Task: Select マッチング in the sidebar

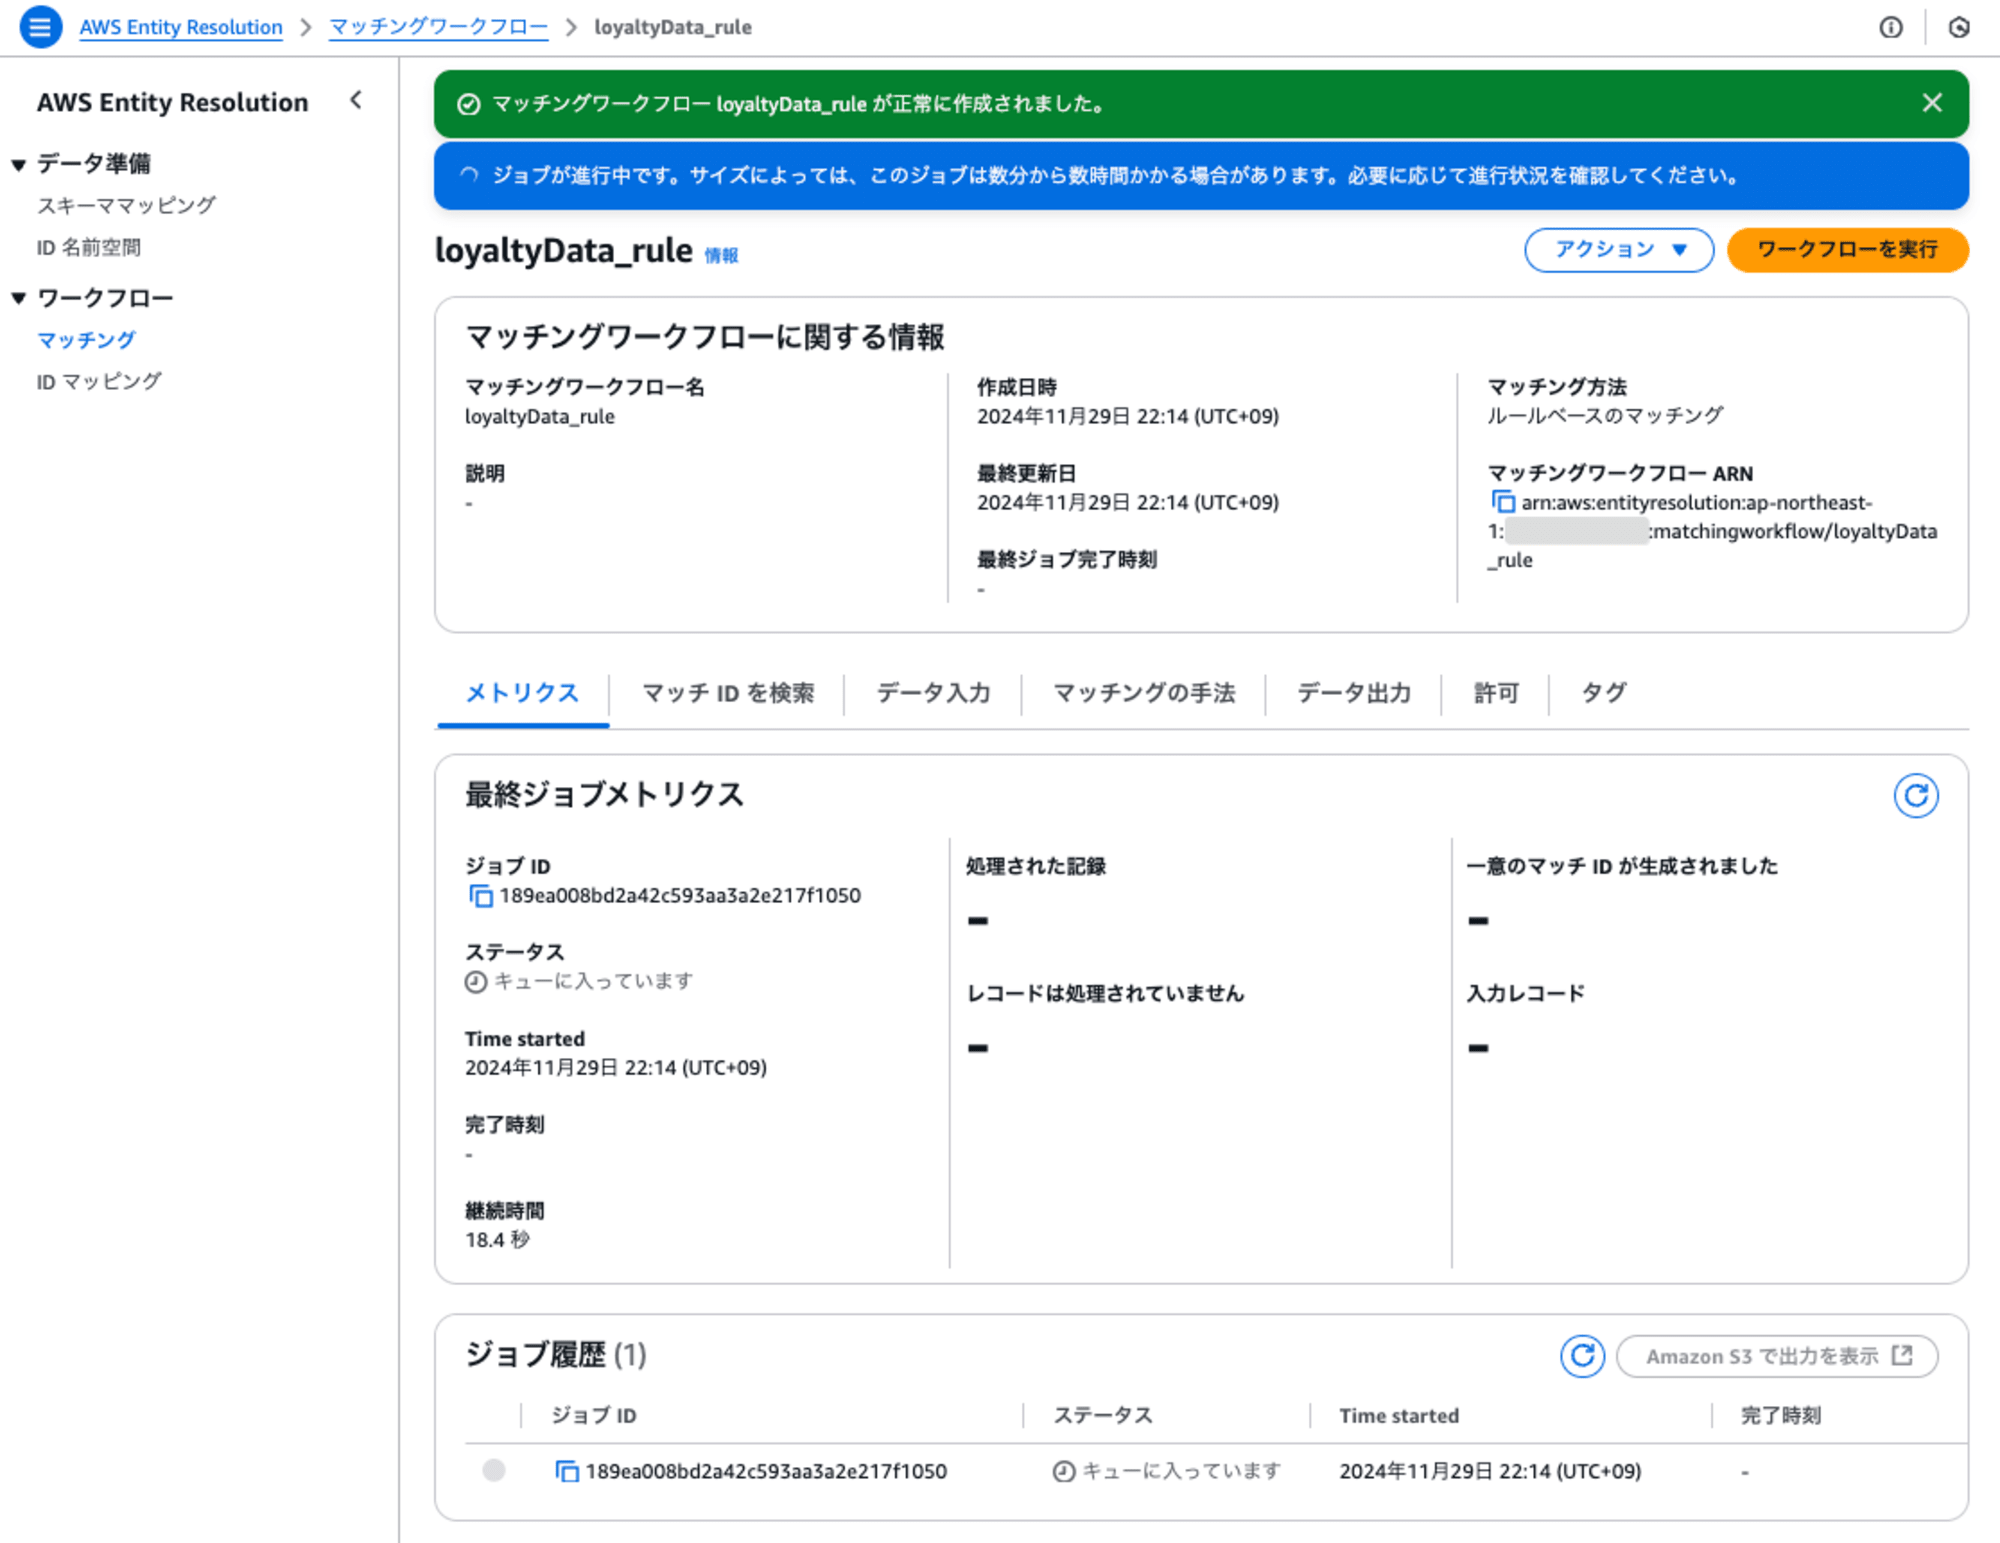Action: tap(86, 340)
